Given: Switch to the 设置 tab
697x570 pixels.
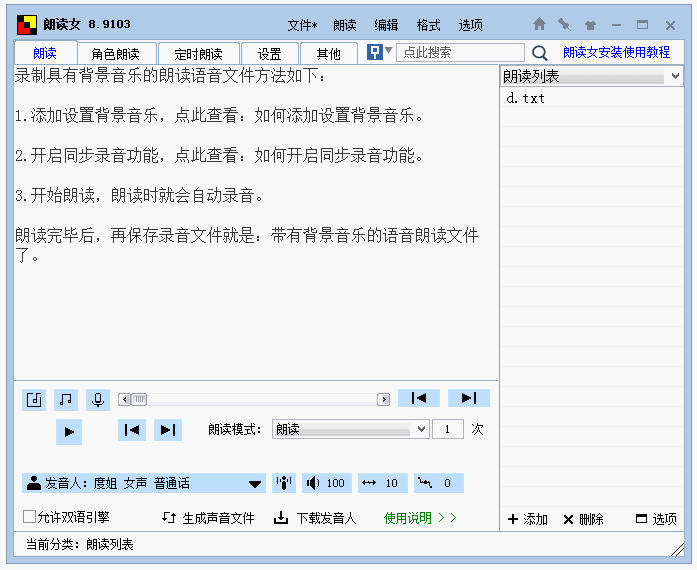Looking at the screenshot, I should (x=270, y=54).
